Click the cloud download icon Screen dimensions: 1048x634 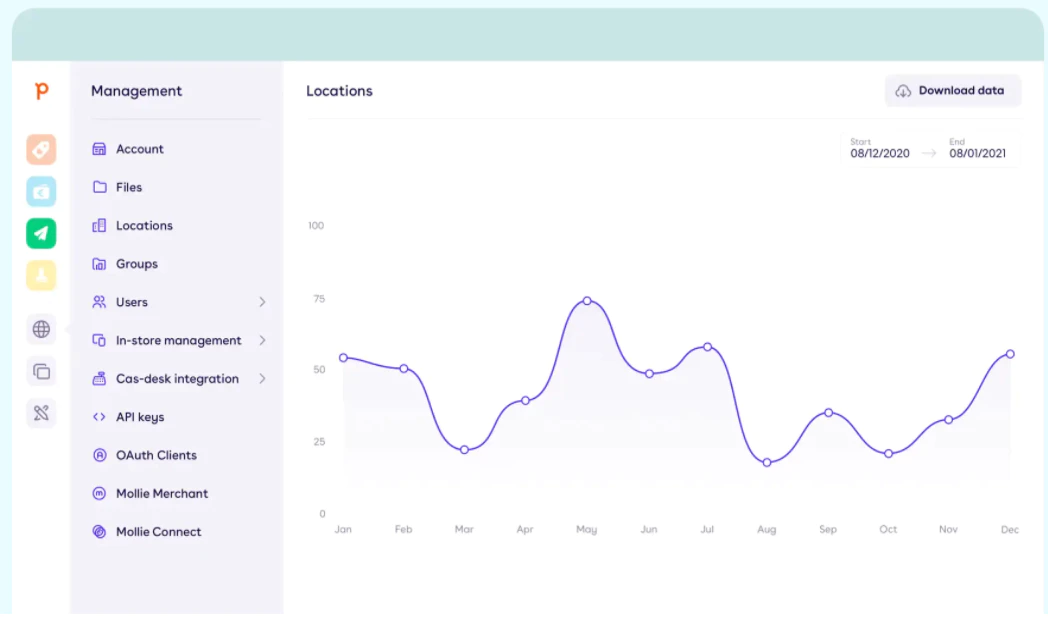[903, 91]
